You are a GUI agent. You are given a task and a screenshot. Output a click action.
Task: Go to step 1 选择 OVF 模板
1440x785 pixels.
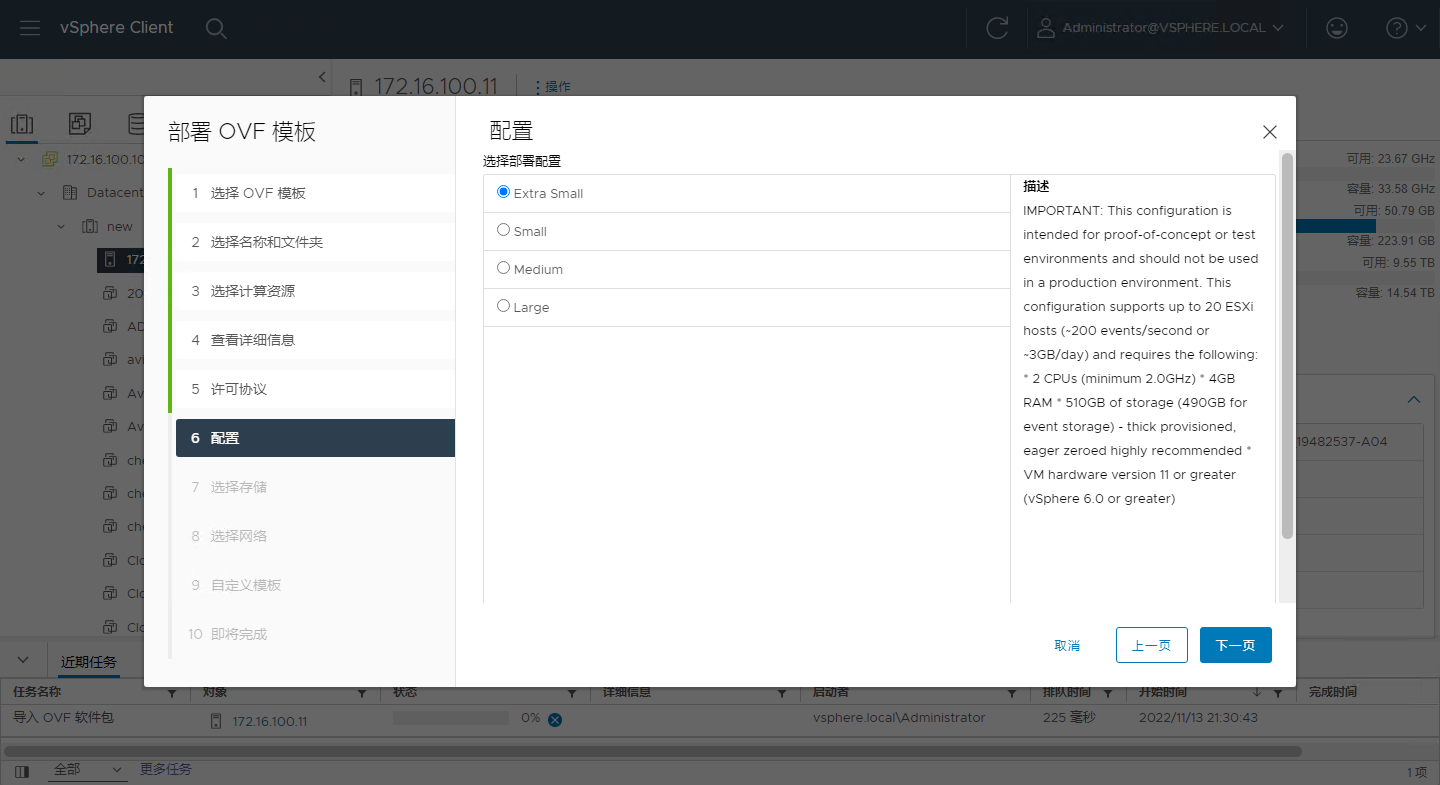tap(258, 193)
